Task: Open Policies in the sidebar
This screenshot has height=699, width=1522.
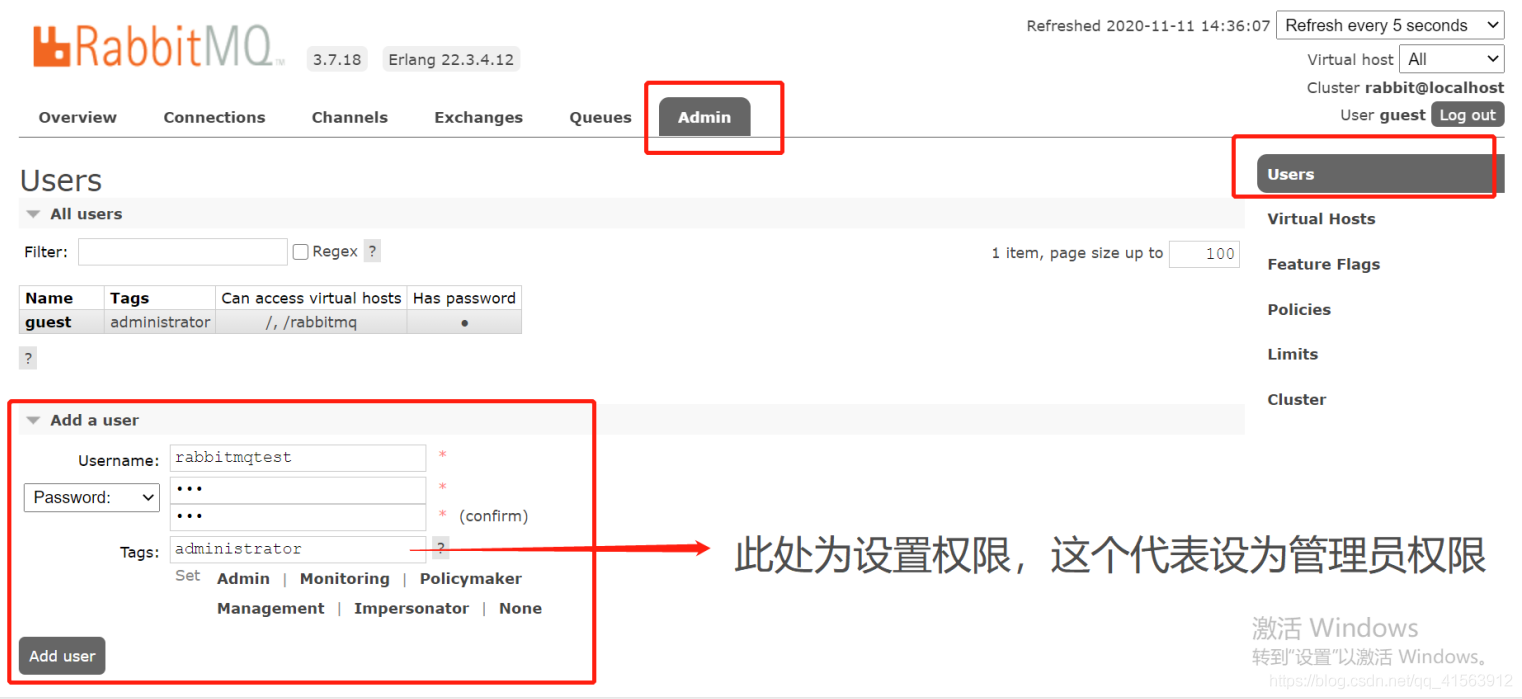Action: 1299,309
